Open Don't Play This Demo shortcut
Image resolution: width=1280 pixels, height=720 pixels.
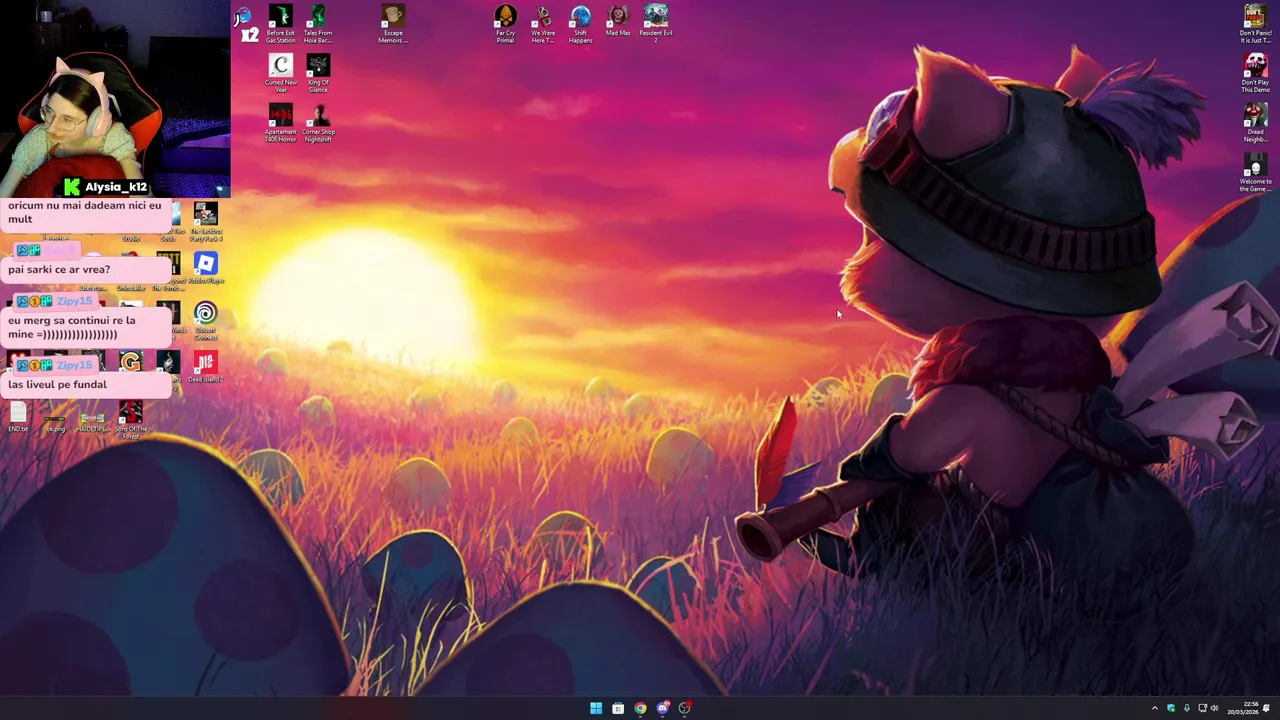point(1255,73)
